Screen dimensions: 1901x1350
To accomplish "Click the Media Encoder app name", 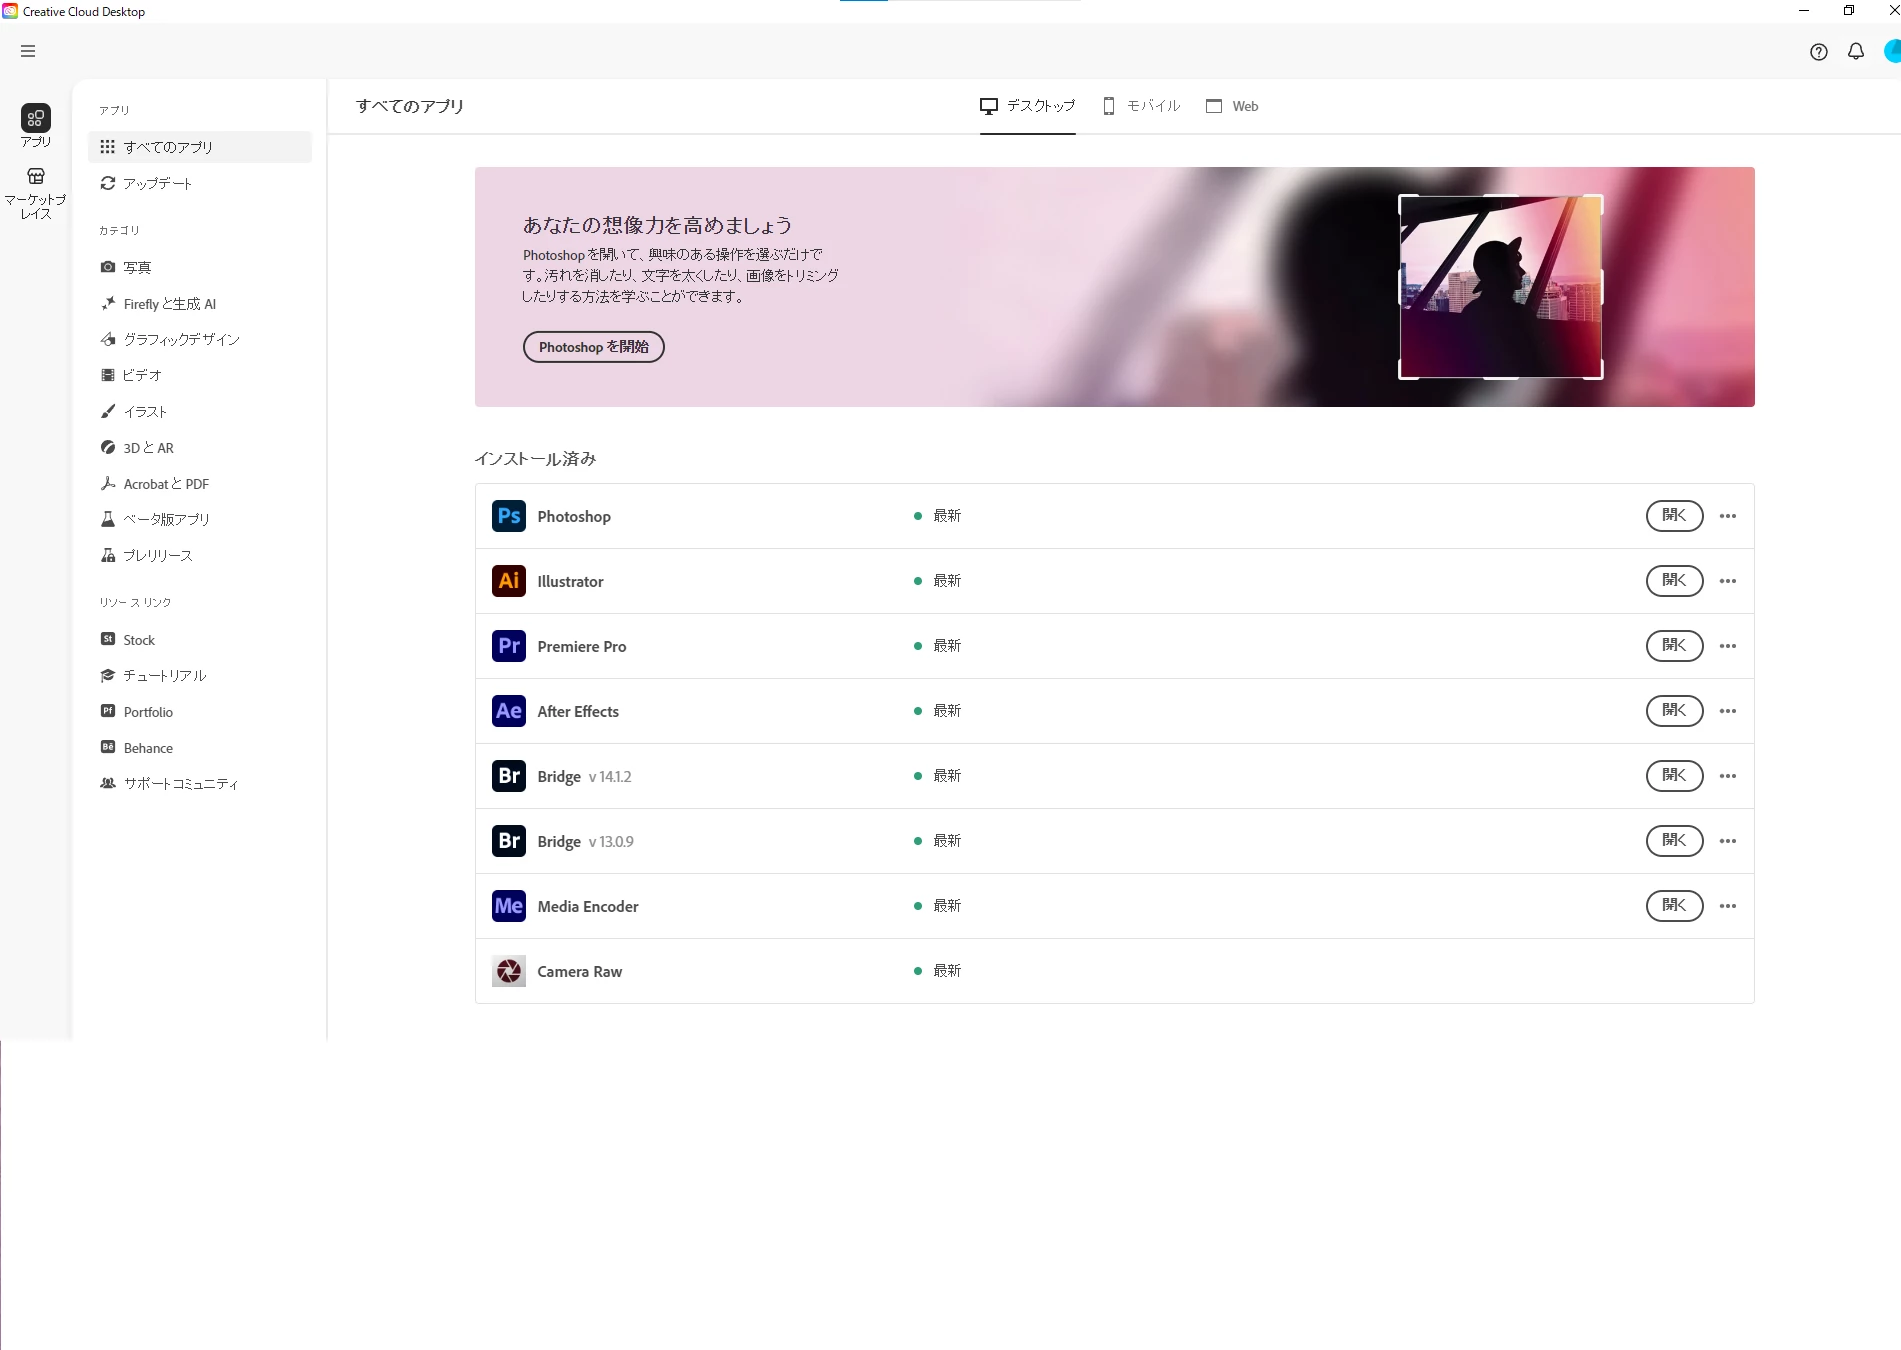I will pos(588,907).
